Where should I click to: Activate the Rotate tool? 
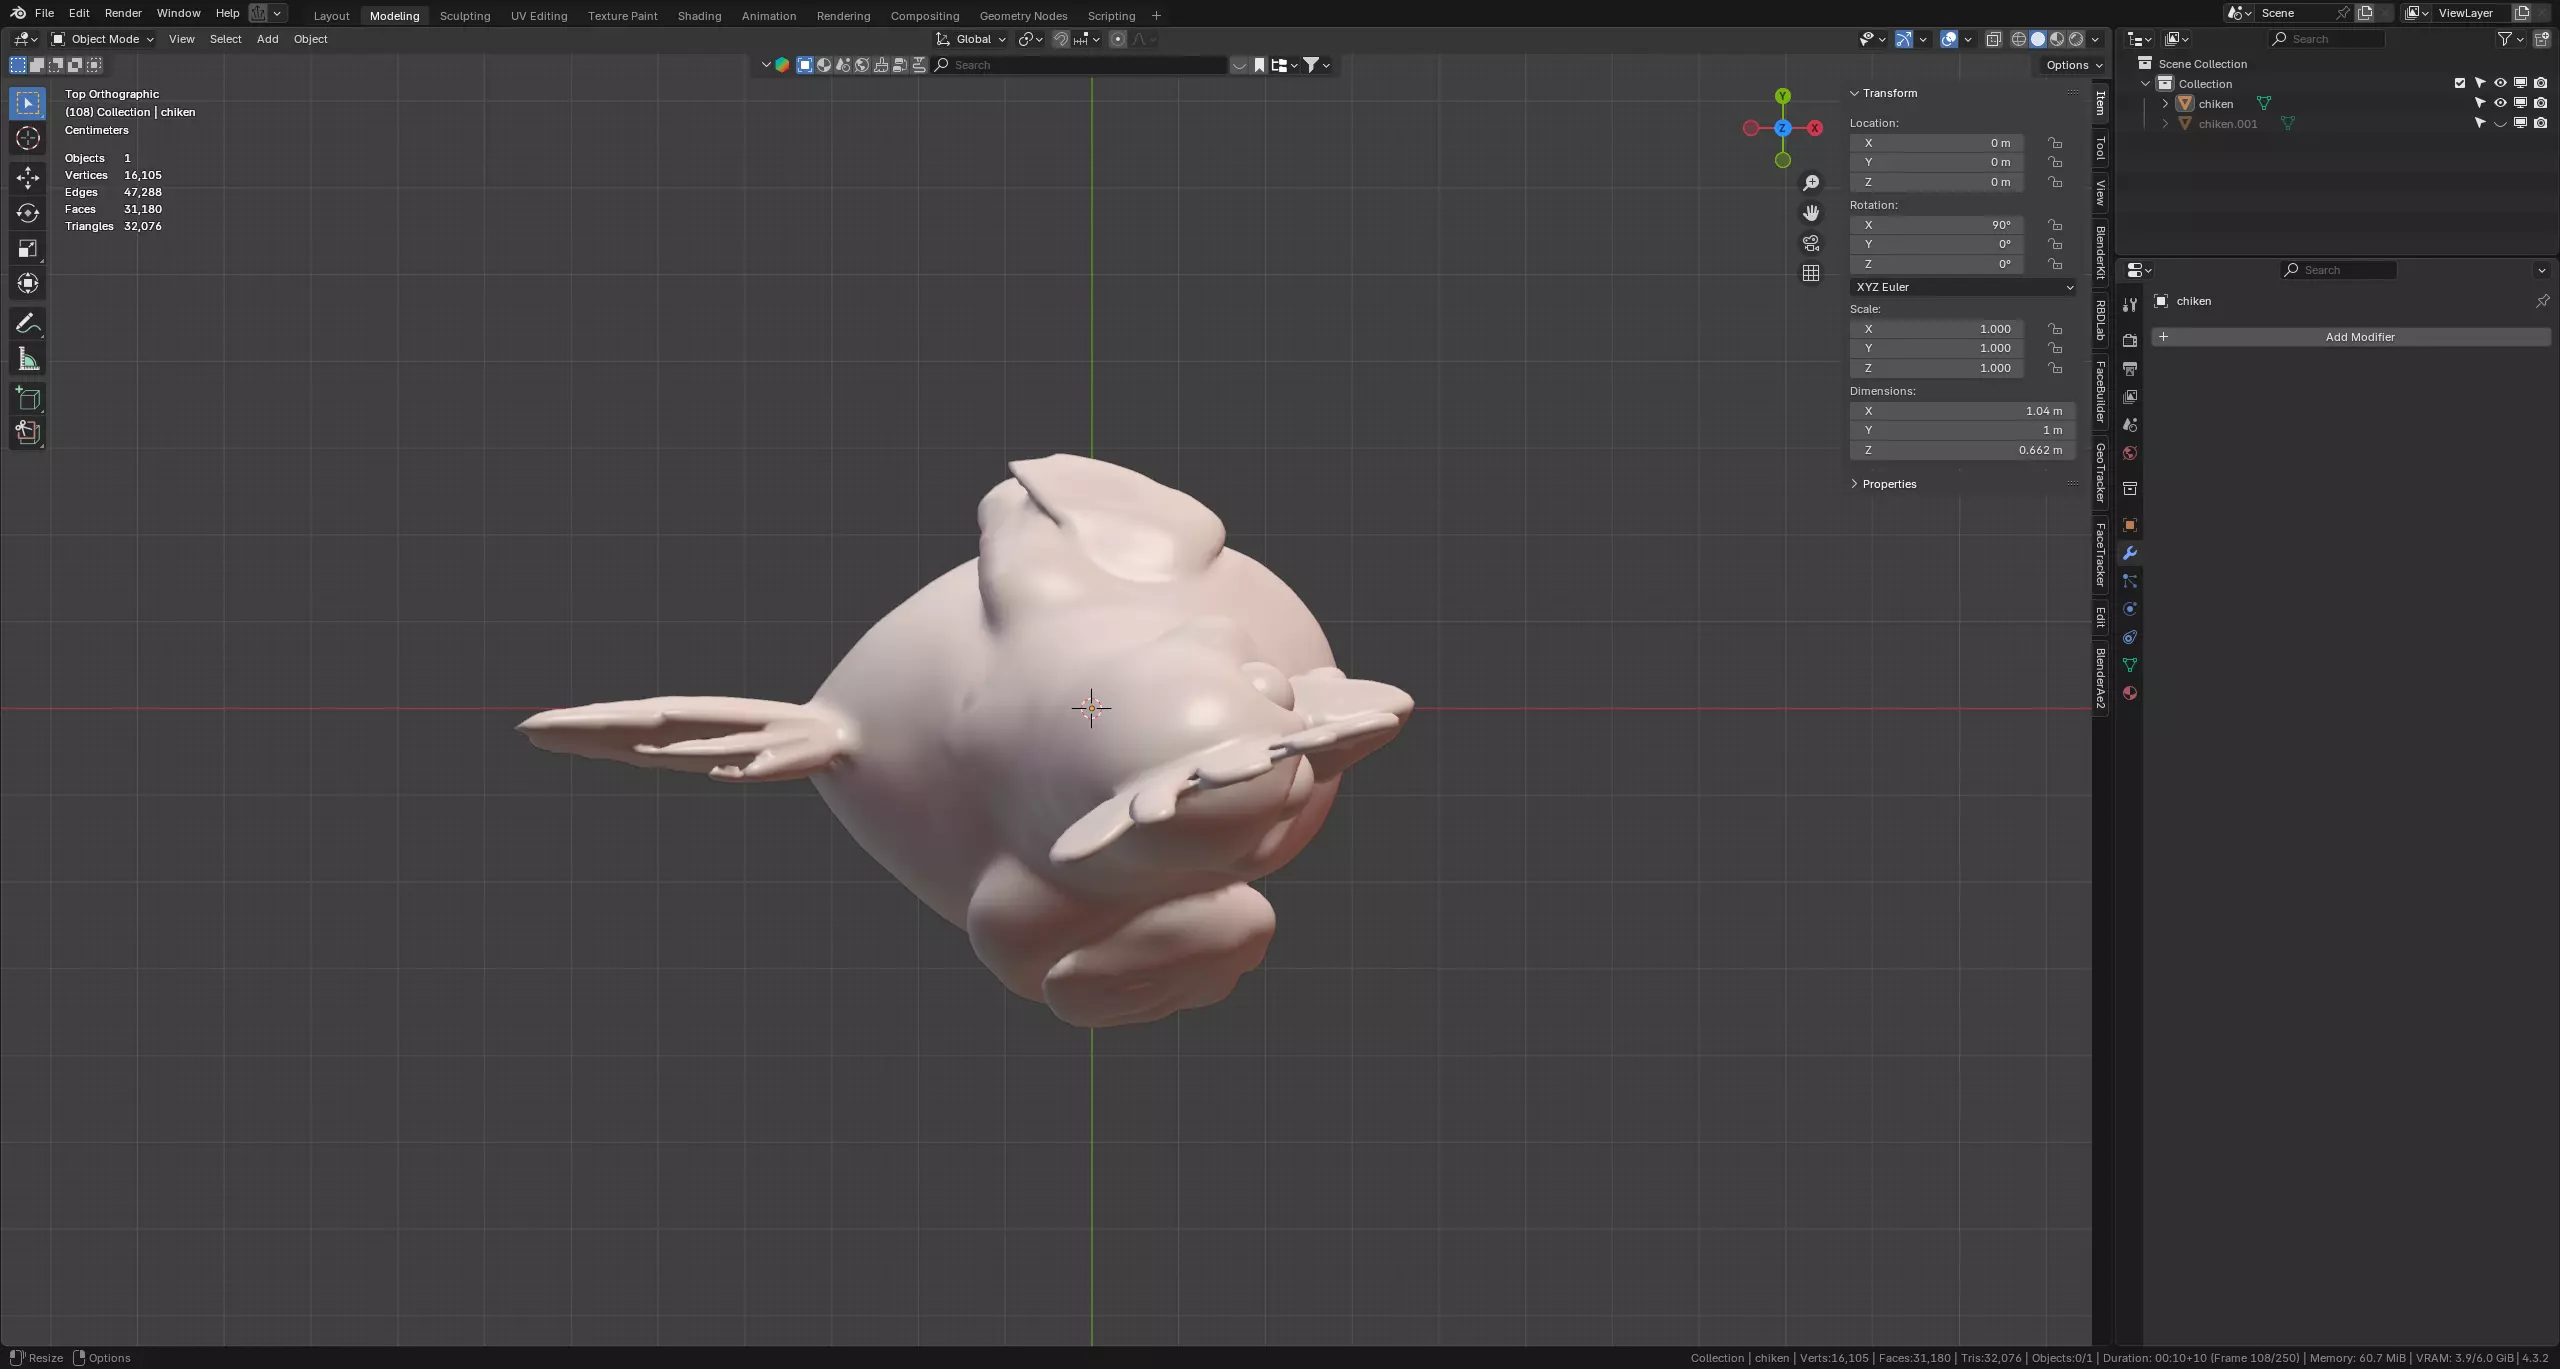28,213
